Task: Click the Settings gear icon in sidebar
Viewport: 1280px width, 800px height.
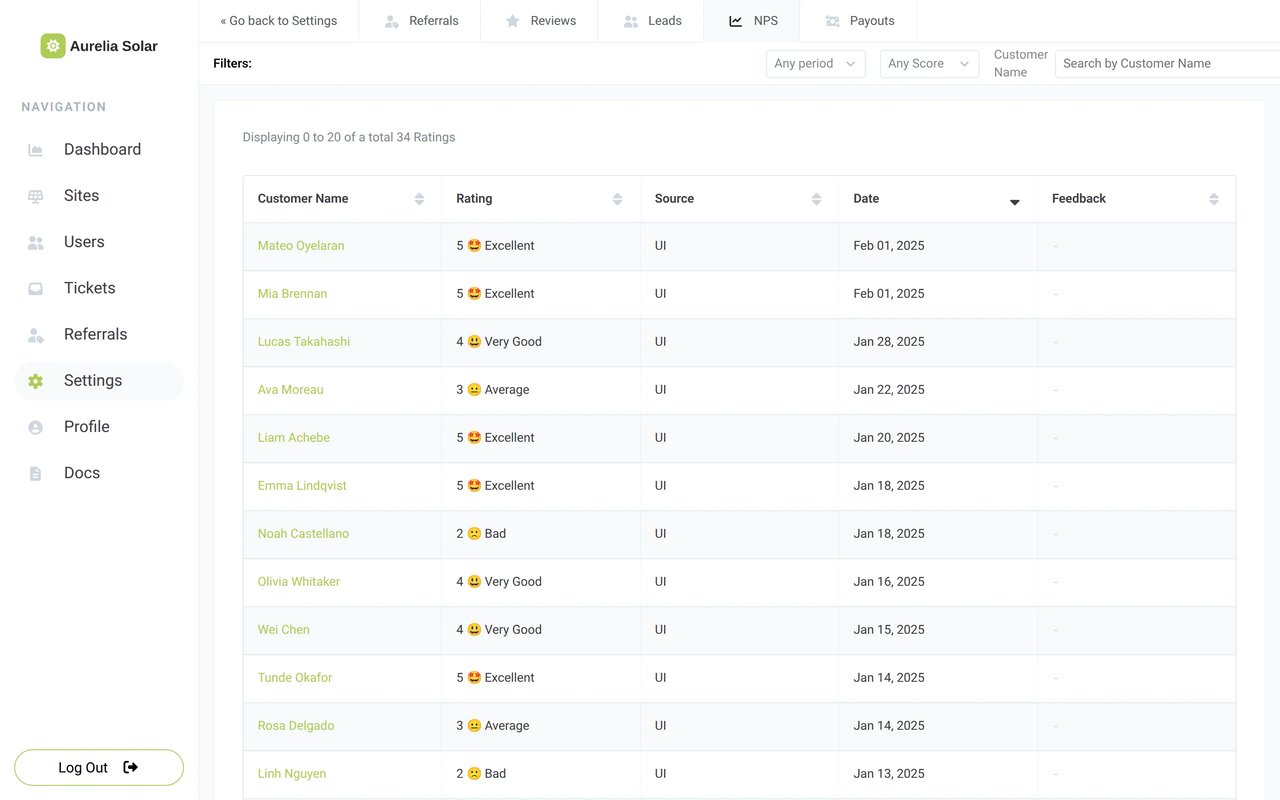Action: point(36,381)
